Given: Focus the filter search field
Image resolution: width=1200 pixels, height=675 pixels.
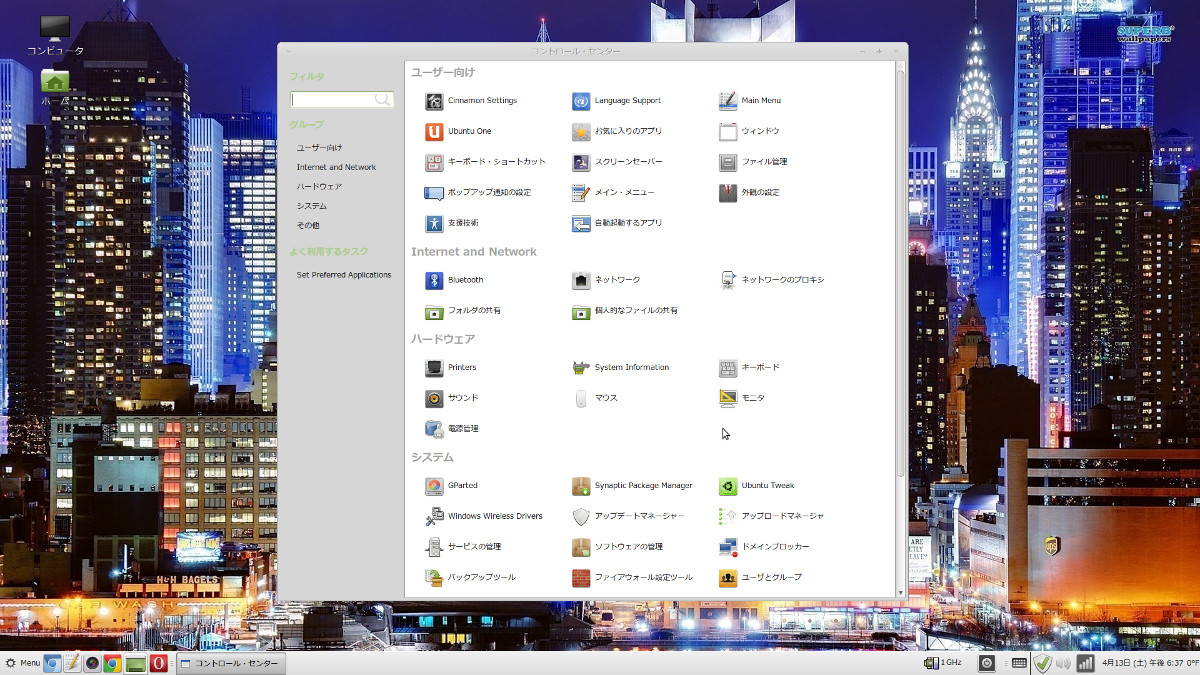Looking at the screenshot, I should [x=342, y=100].
